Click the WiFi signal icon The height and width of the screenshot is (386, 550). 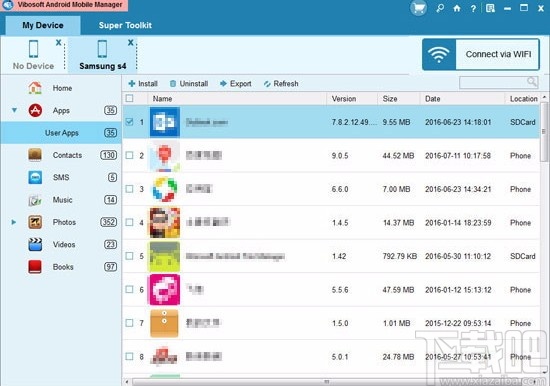click(x=439, y=55)
